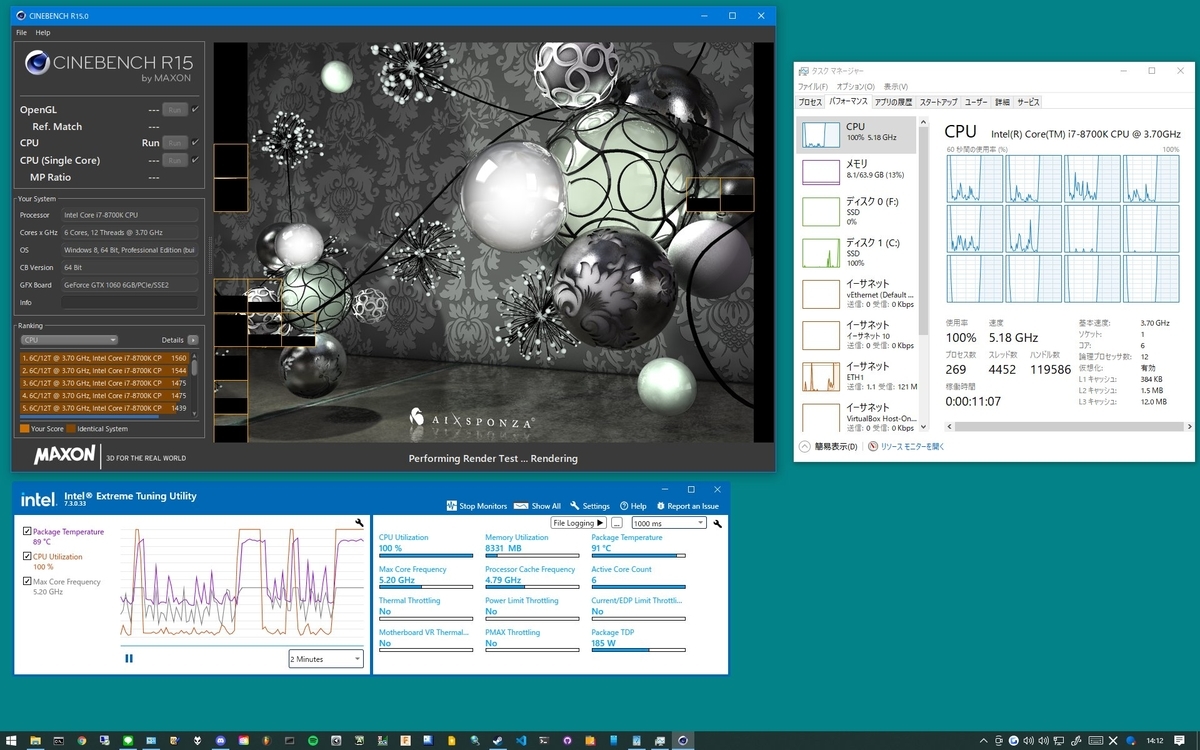Click the ellipsis browse button beside File Logging
This screenshot has height=750, width=1200.
[617, 523]
